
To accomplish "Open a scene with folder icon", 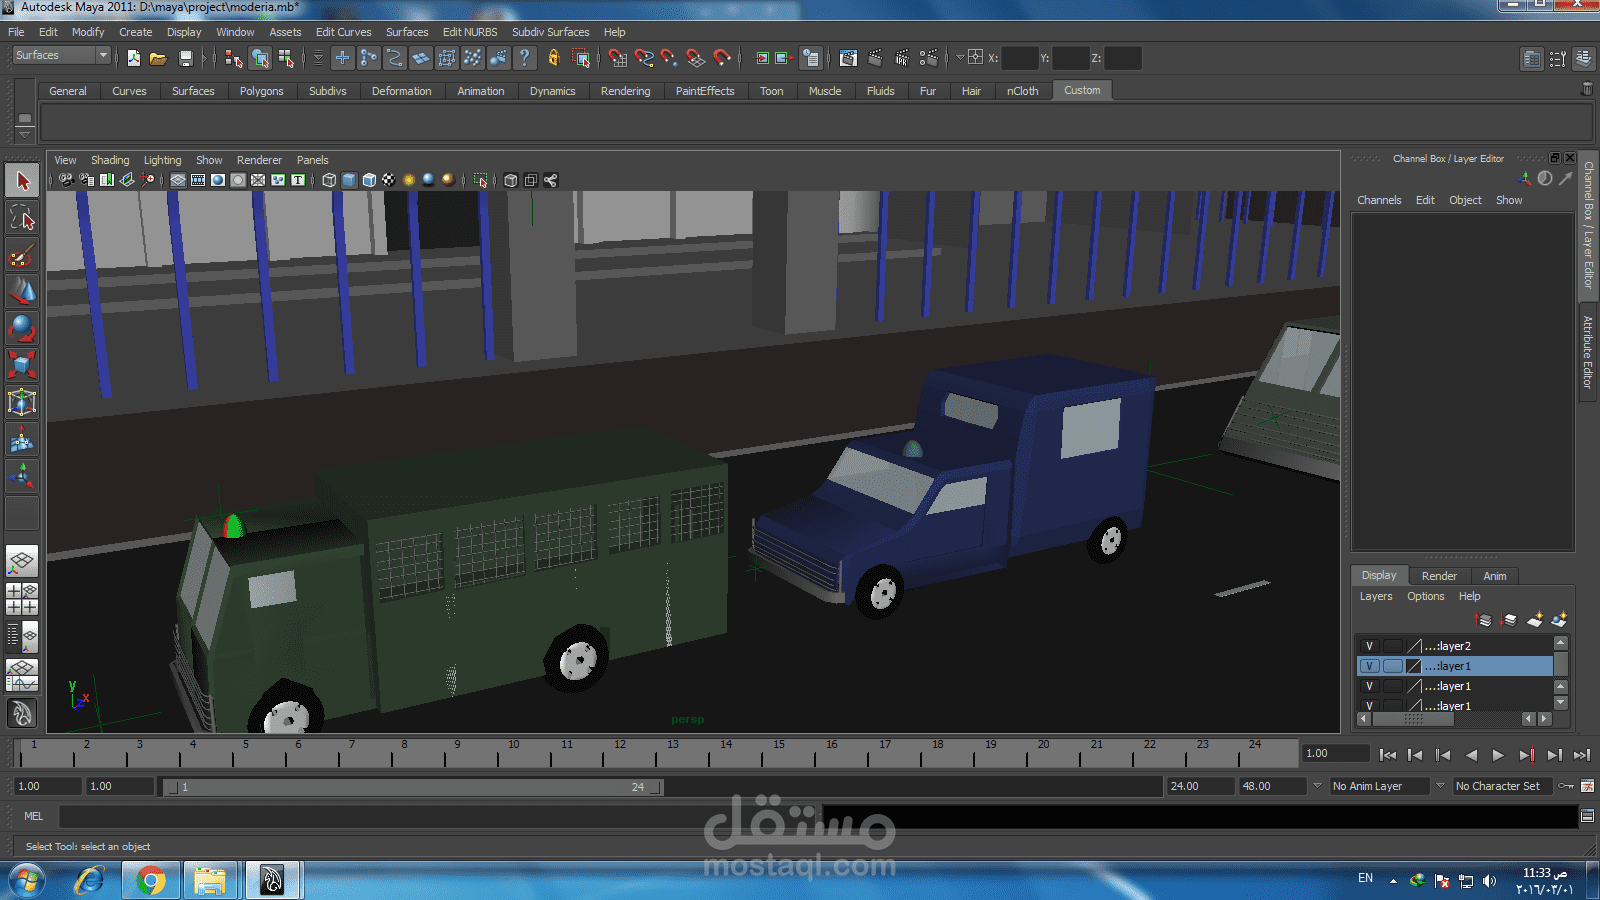I will coord(158,58).
